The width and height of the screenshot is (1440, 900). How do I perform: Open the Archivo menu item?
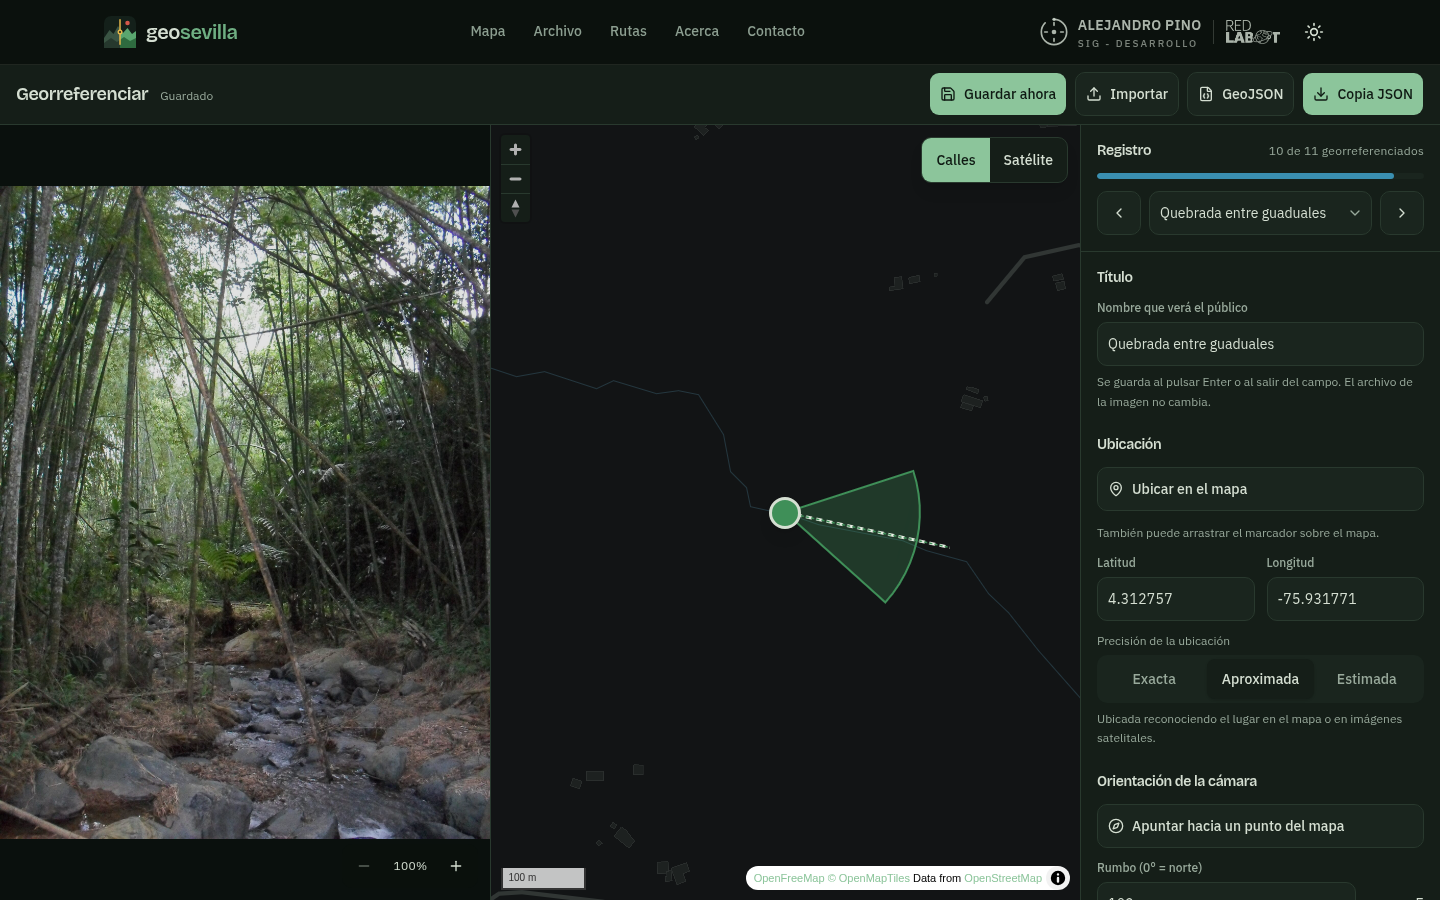(x=557, y=31)
